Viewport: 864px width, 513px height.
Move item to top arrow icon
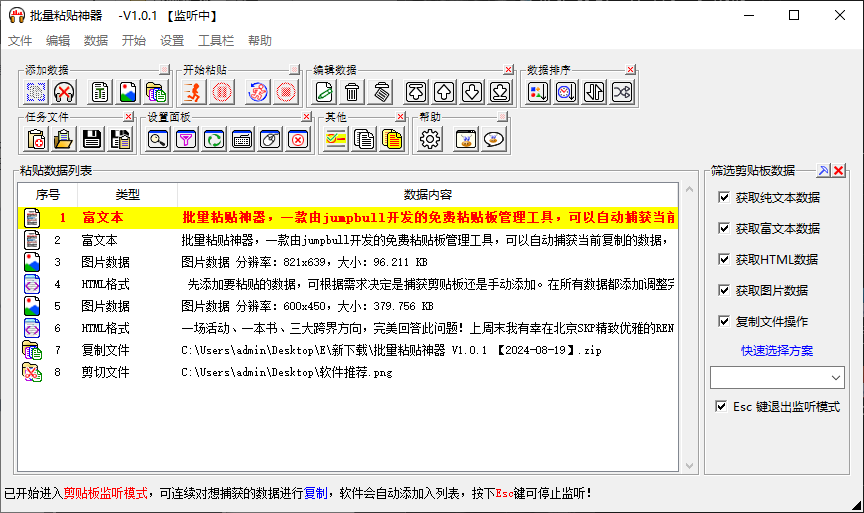tap(416, 92)
